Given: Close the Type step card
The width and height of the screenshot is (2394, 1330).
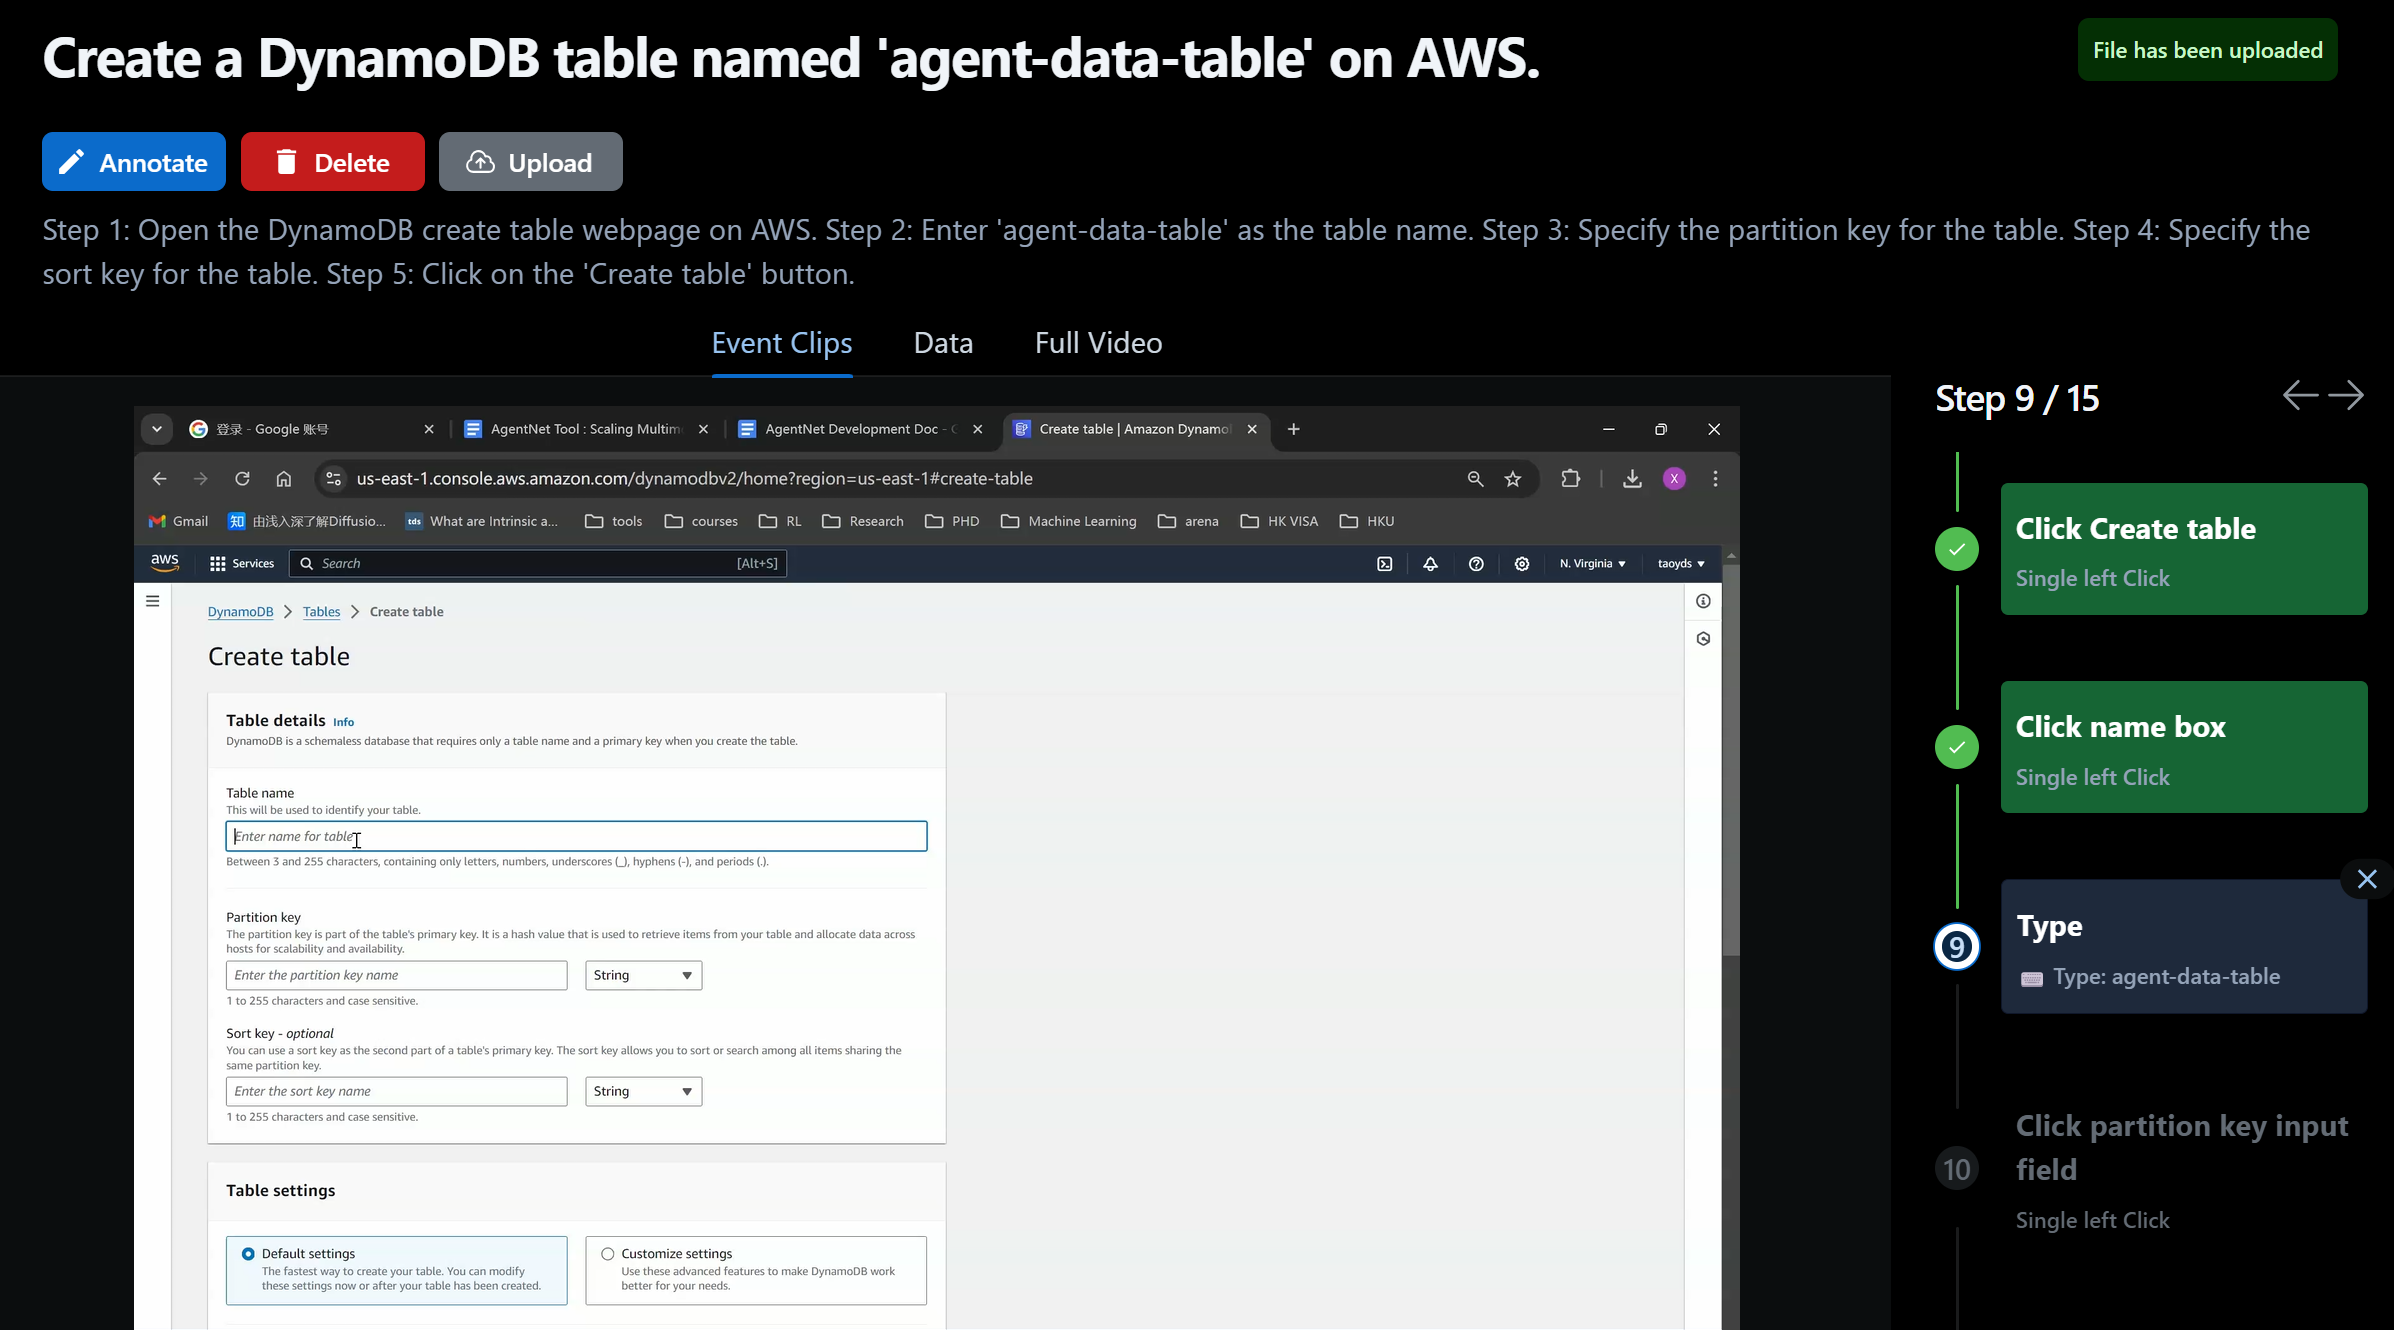Looking at the screenshot, I should [x=2366, y=879].
